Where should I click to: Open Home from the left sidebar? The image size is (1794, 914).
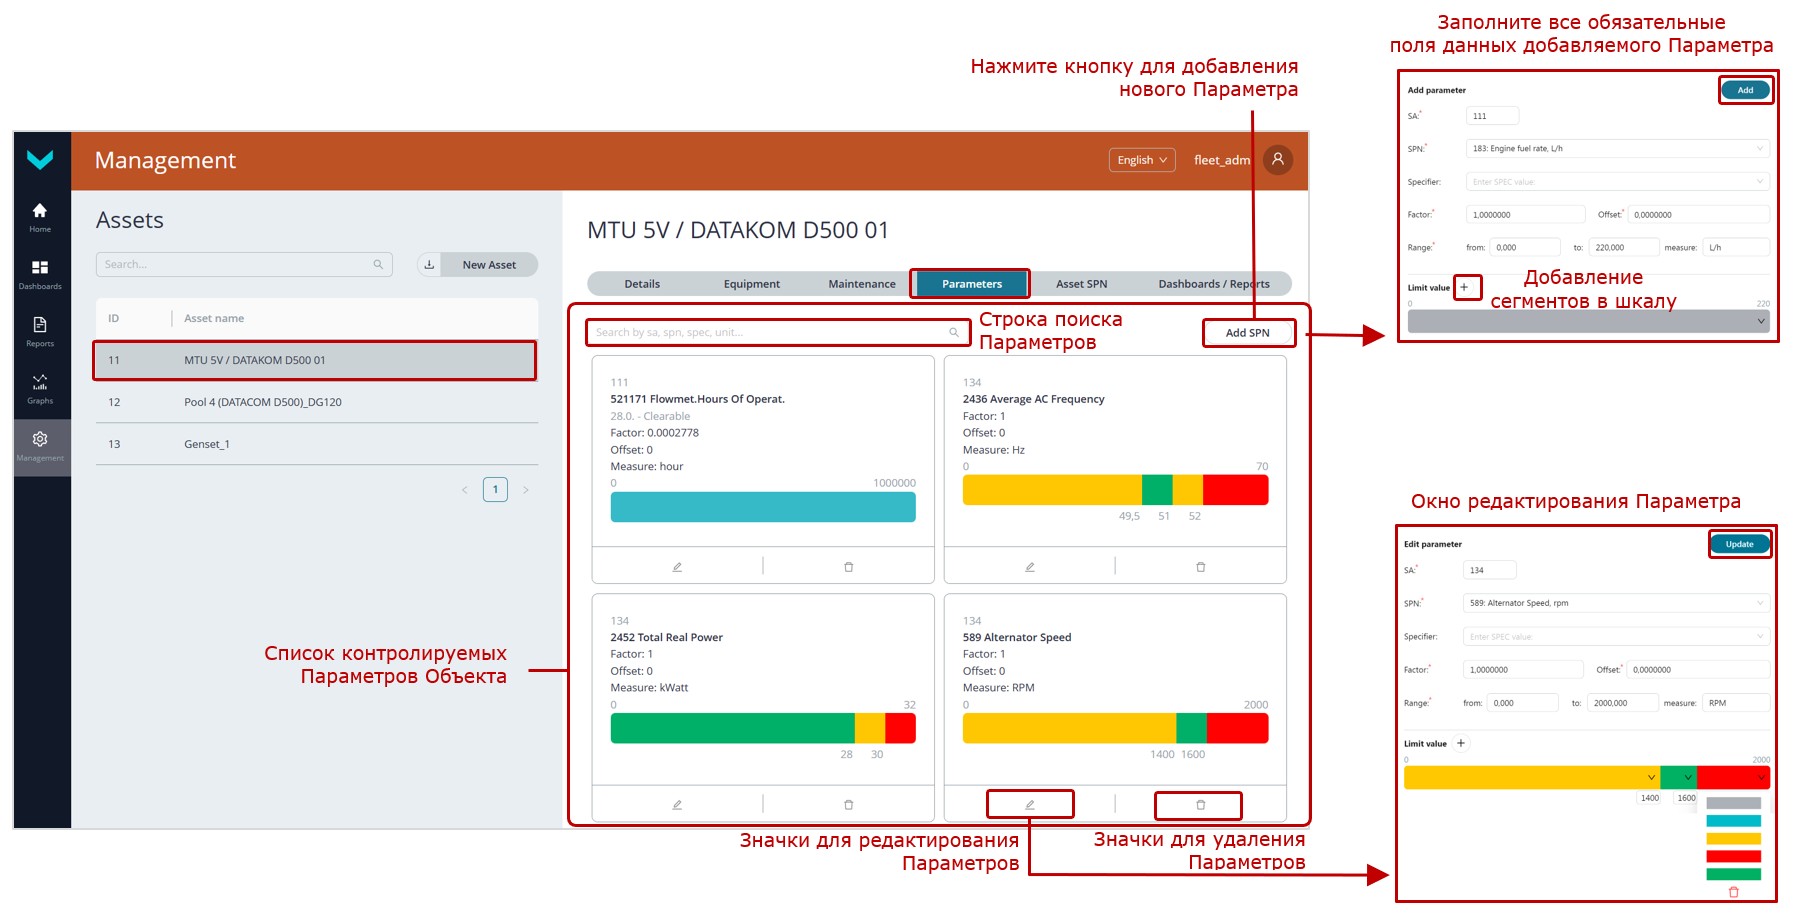(x=40, y=216)
